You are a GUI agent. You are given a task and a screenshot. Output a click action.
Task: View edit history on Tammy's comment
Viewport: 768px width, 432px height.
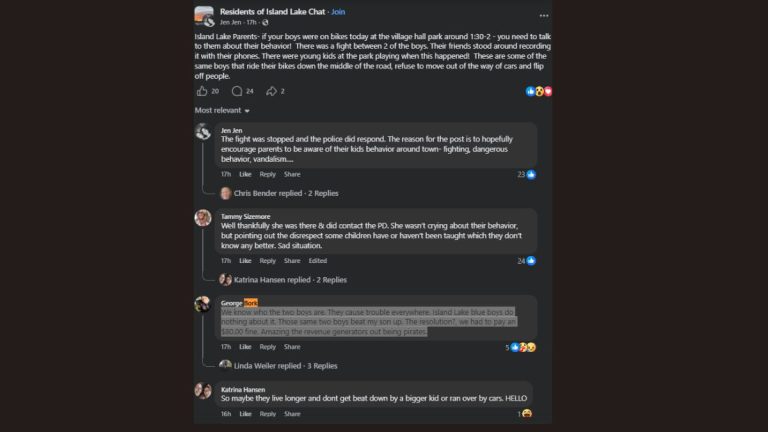pyautogui.click(x=318, y=261)
